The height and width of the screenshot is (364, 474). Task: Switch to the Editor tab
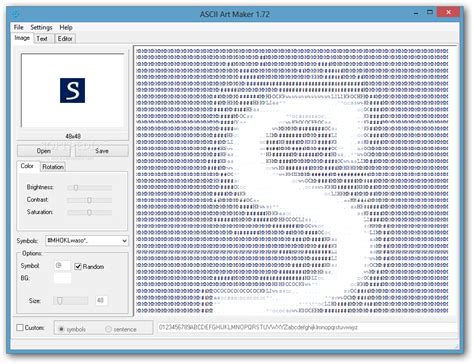pos(65,39)
